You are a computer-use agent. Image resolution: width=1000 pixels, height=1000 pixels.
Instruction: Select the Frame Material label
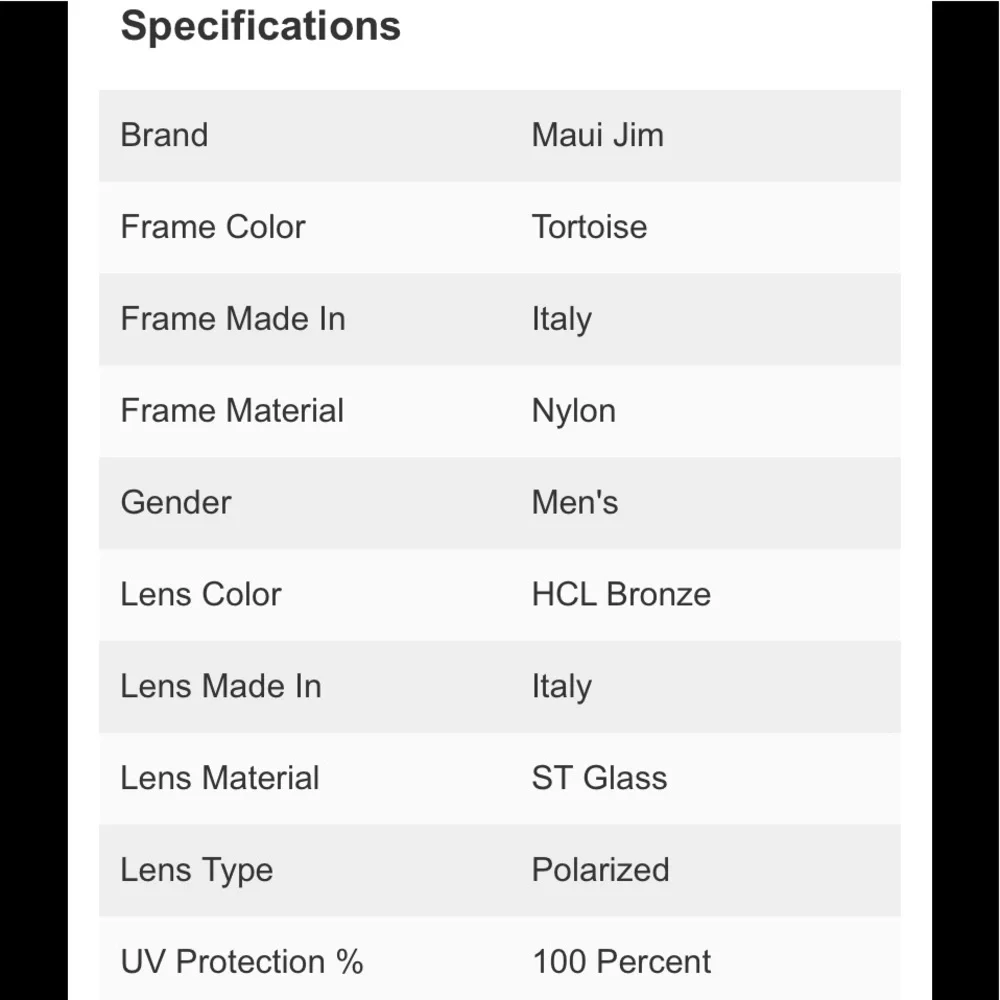pos(232,411)
